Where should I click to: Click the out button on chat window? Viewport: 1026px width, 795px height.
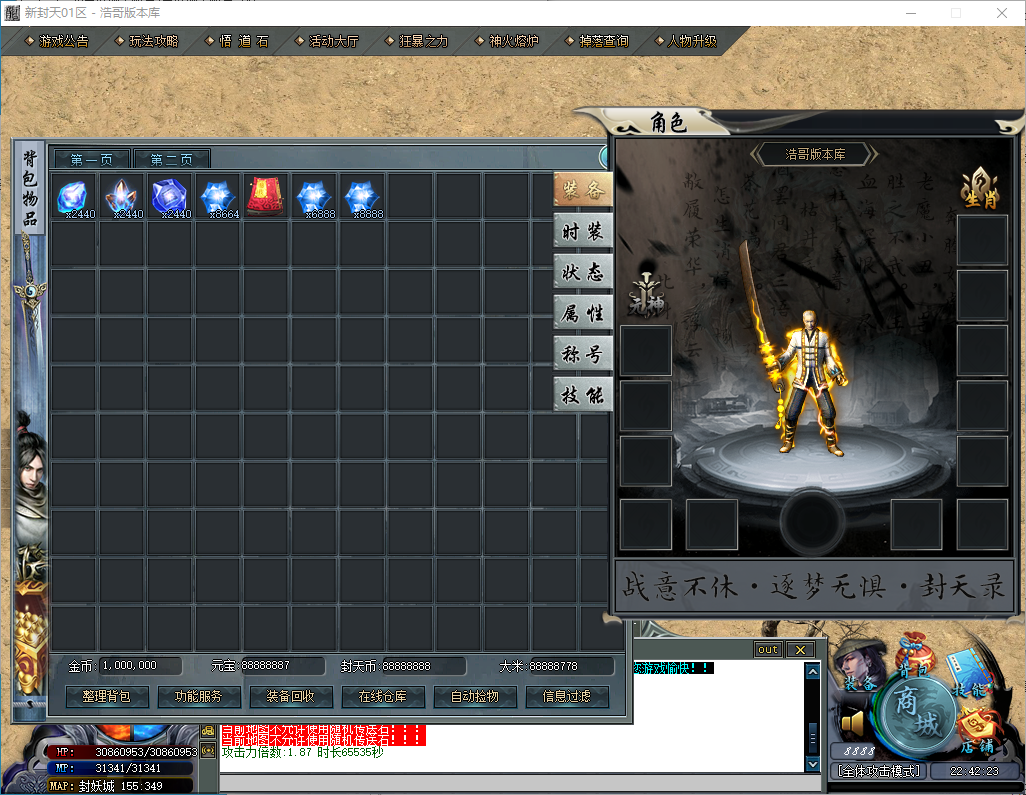coord(768,649)
